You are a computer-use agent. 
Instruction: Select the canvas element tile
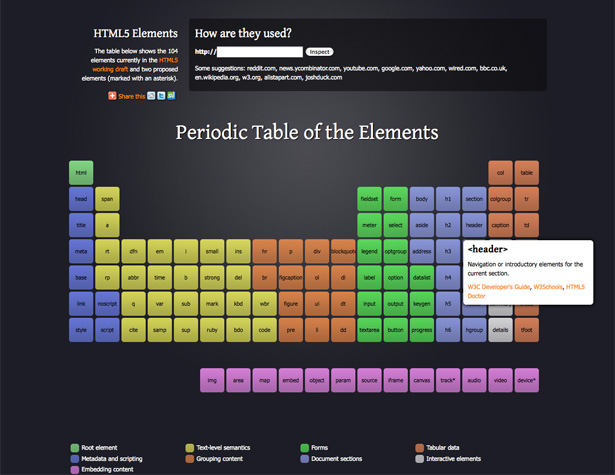coord(422,380)
